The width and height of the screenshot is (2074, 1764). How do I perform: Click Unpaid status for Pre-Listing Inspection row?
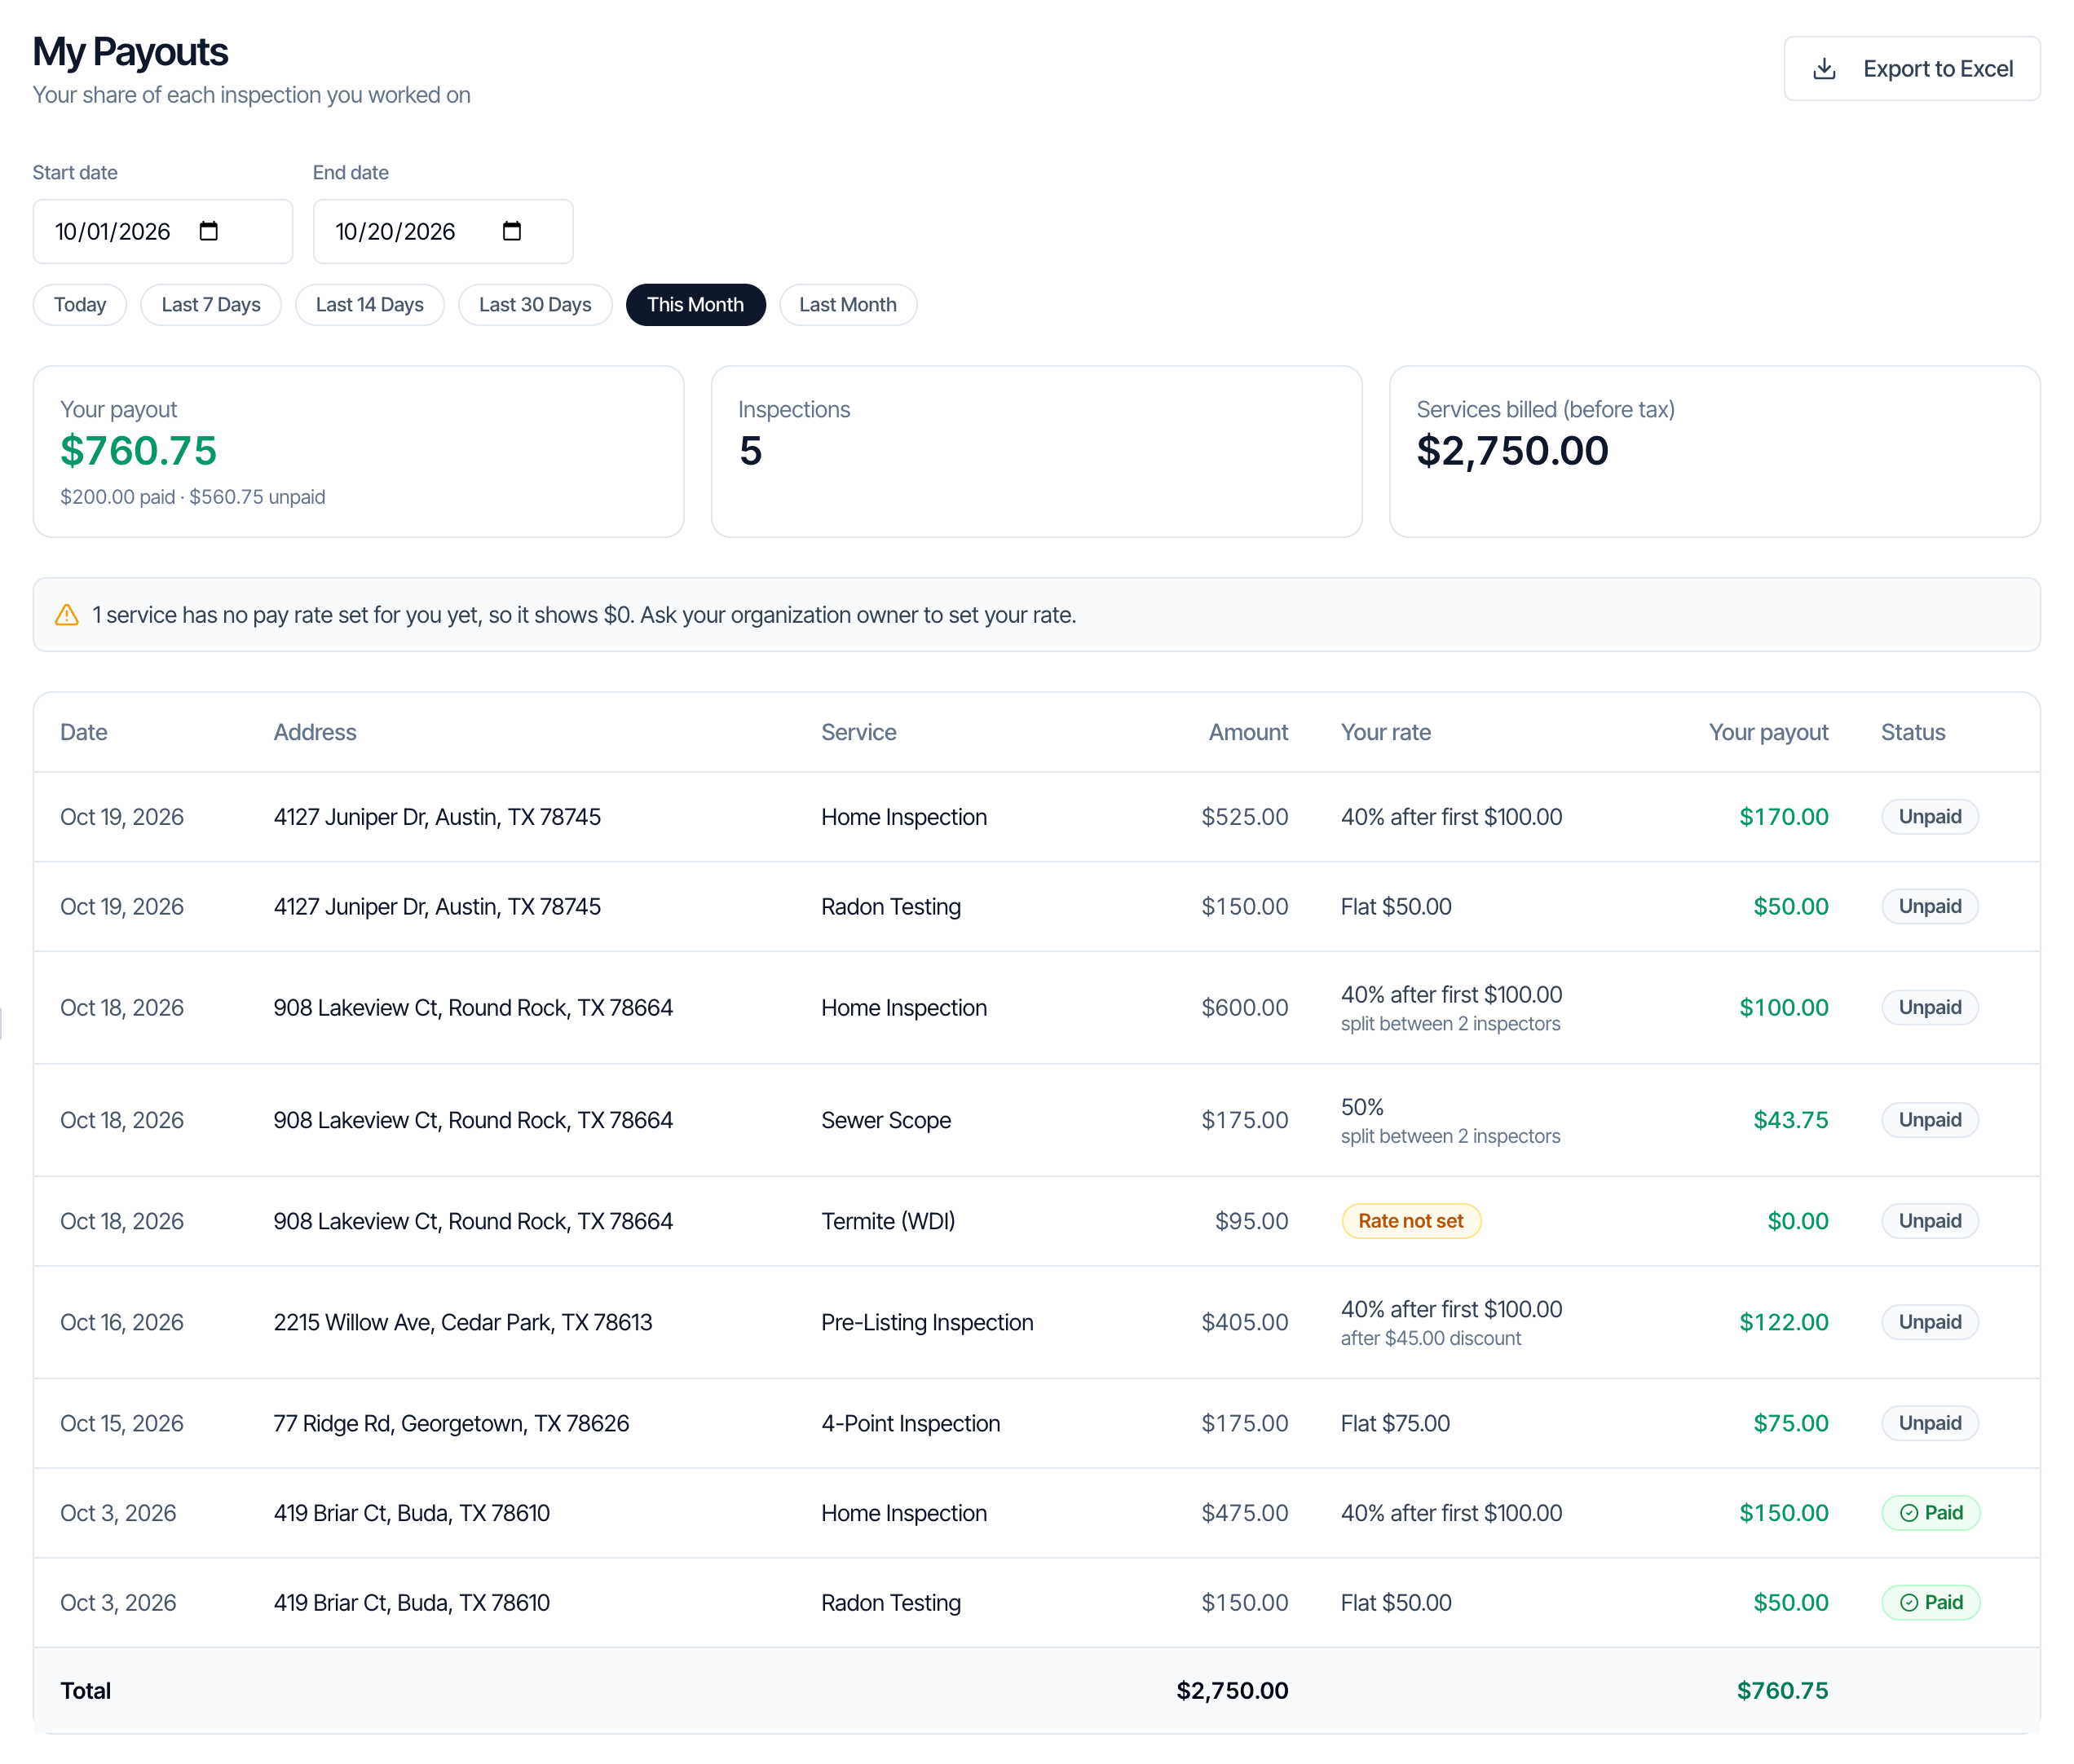[x=1929, y=1322]
